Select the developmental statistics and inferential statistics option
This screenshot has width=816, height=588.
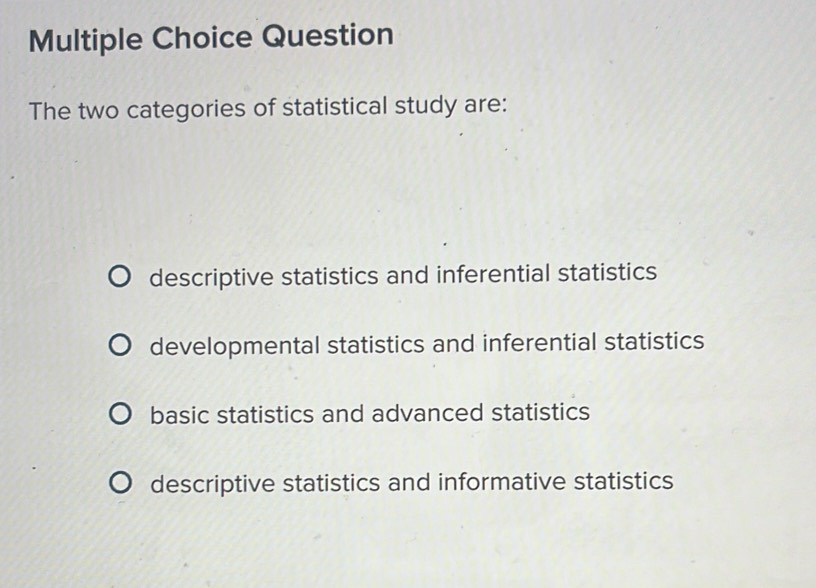(426, 342)
